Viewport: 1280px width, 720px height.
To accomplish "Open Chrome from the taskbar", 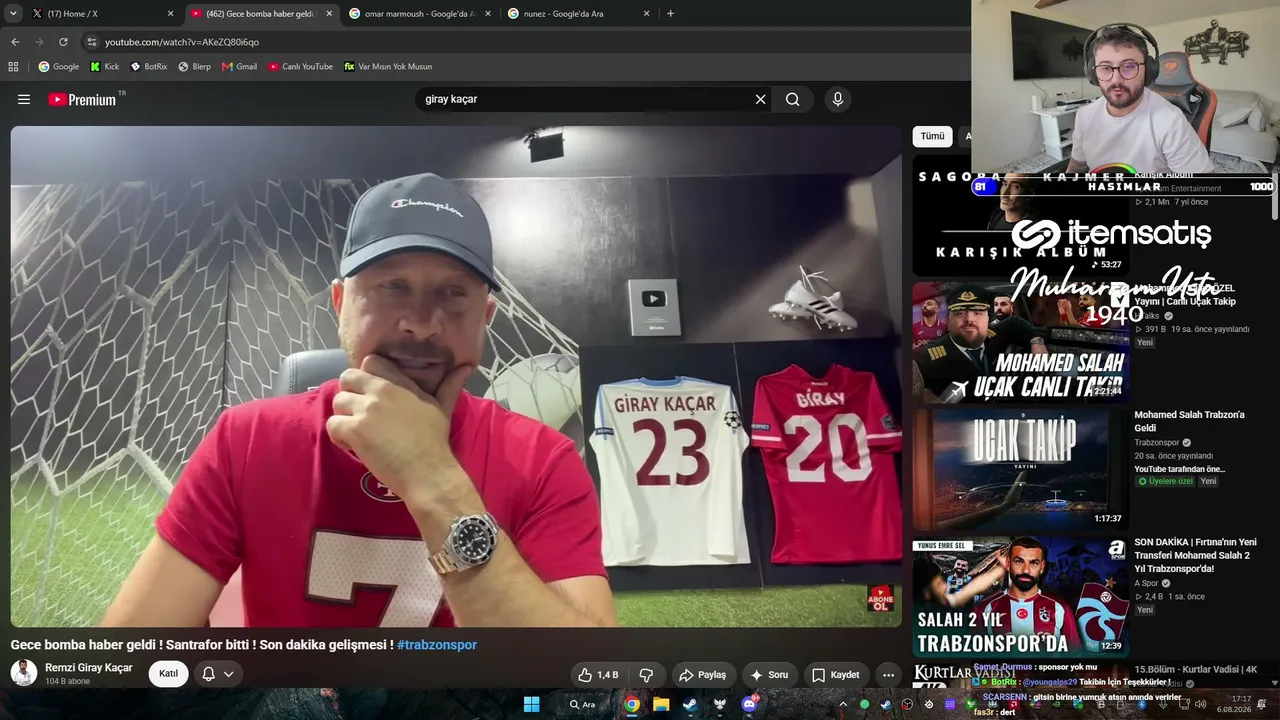I will point(632,704).
